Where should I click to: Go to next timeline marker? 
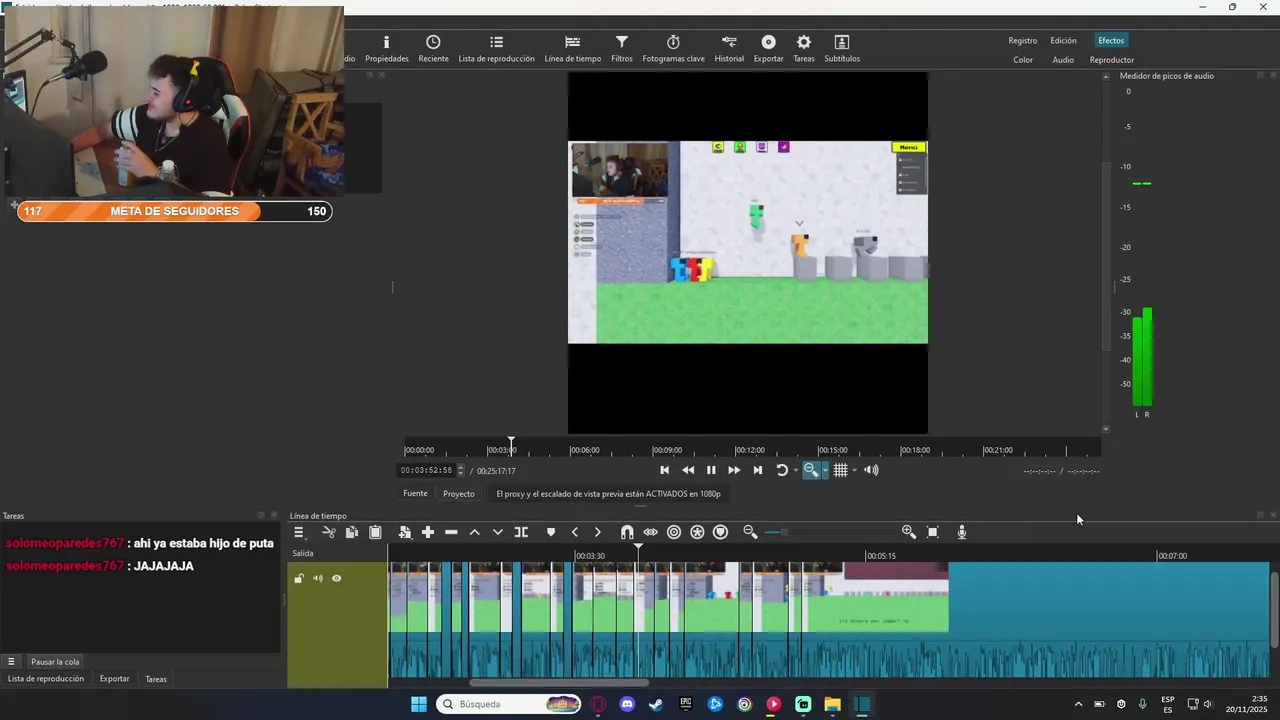coord(597,532)
